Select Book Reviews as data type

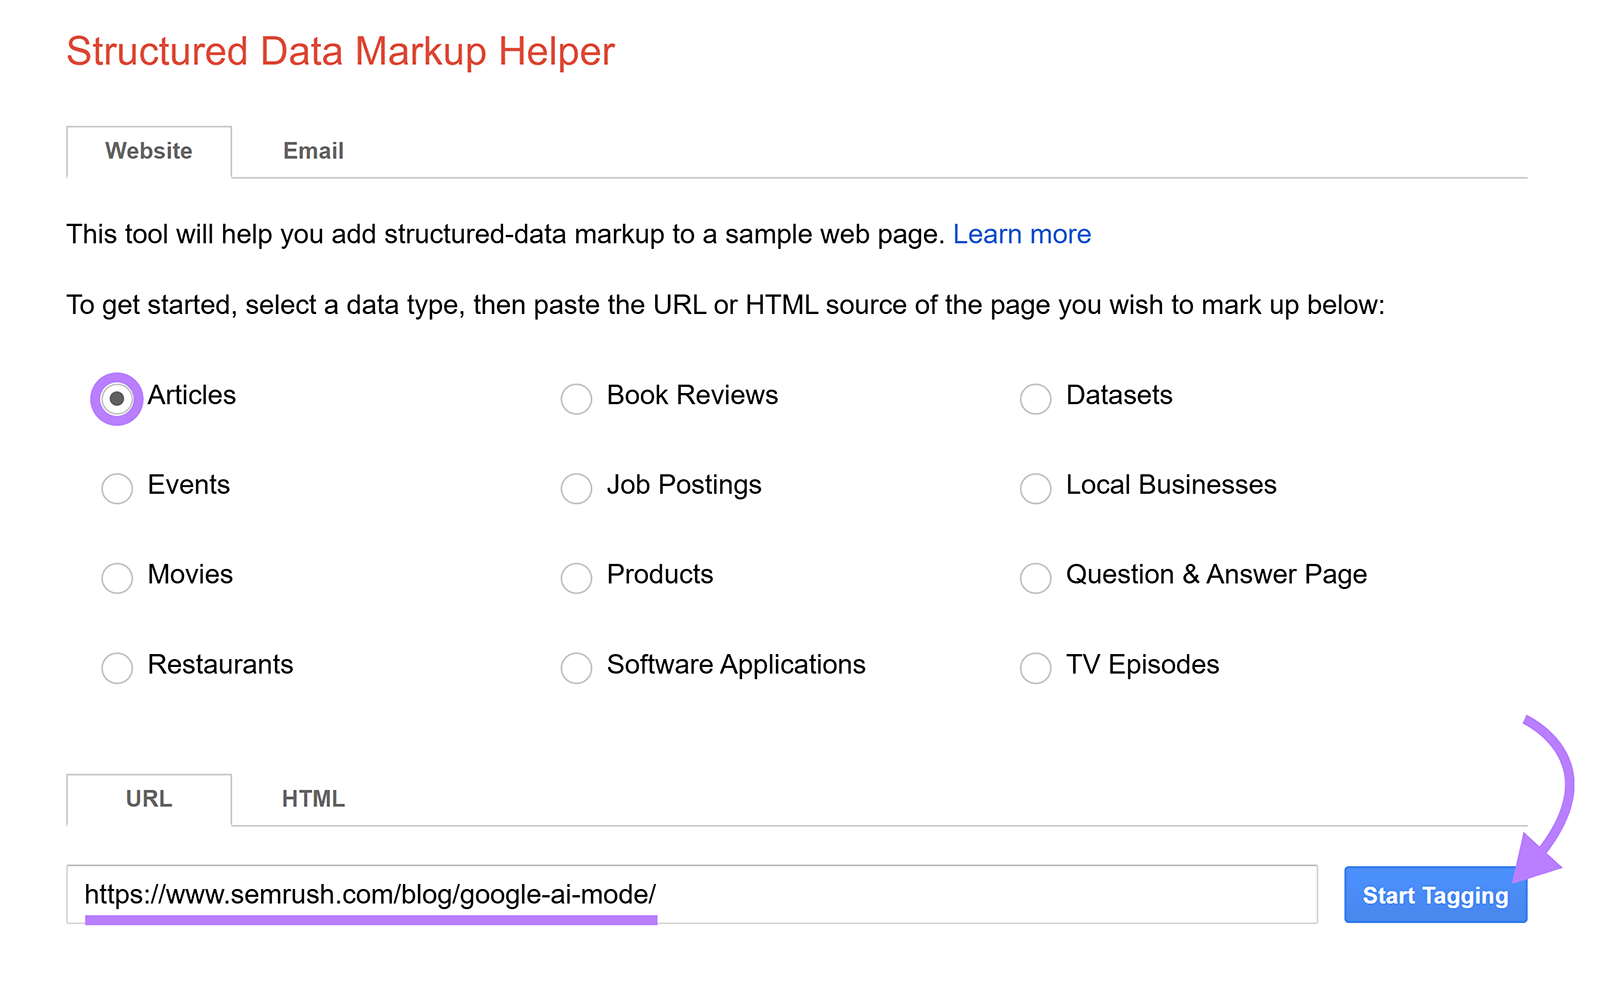tap(576, 398)
